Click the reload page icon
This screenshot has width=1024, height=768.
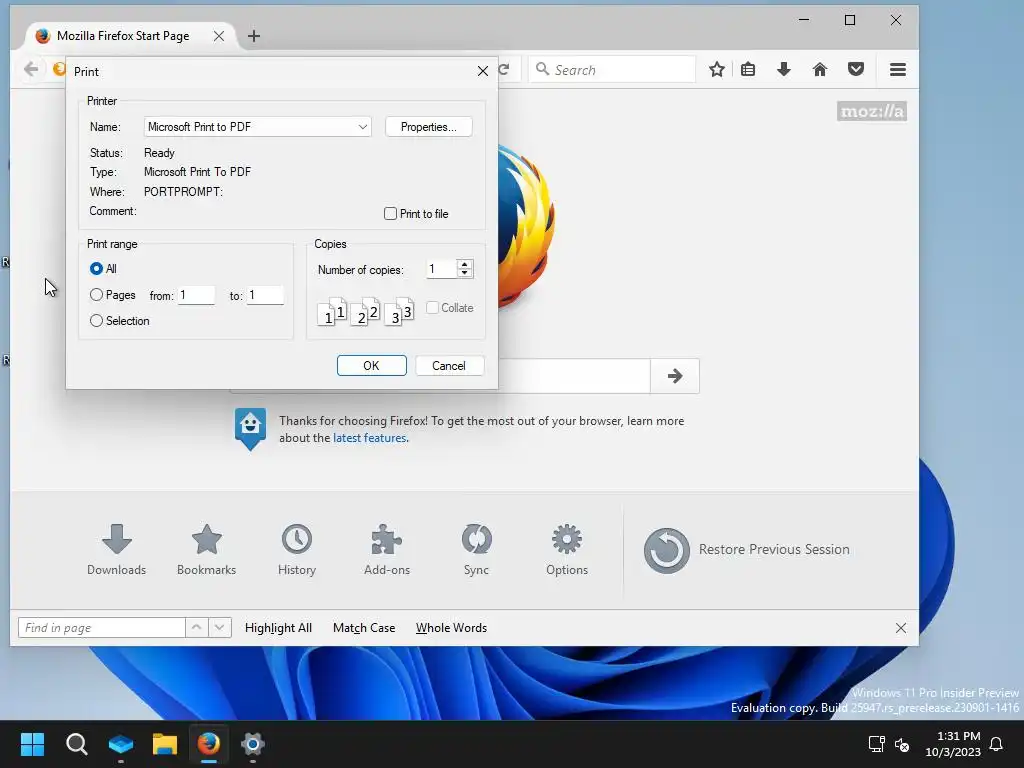pyautogui.click(x=504, y=69)
